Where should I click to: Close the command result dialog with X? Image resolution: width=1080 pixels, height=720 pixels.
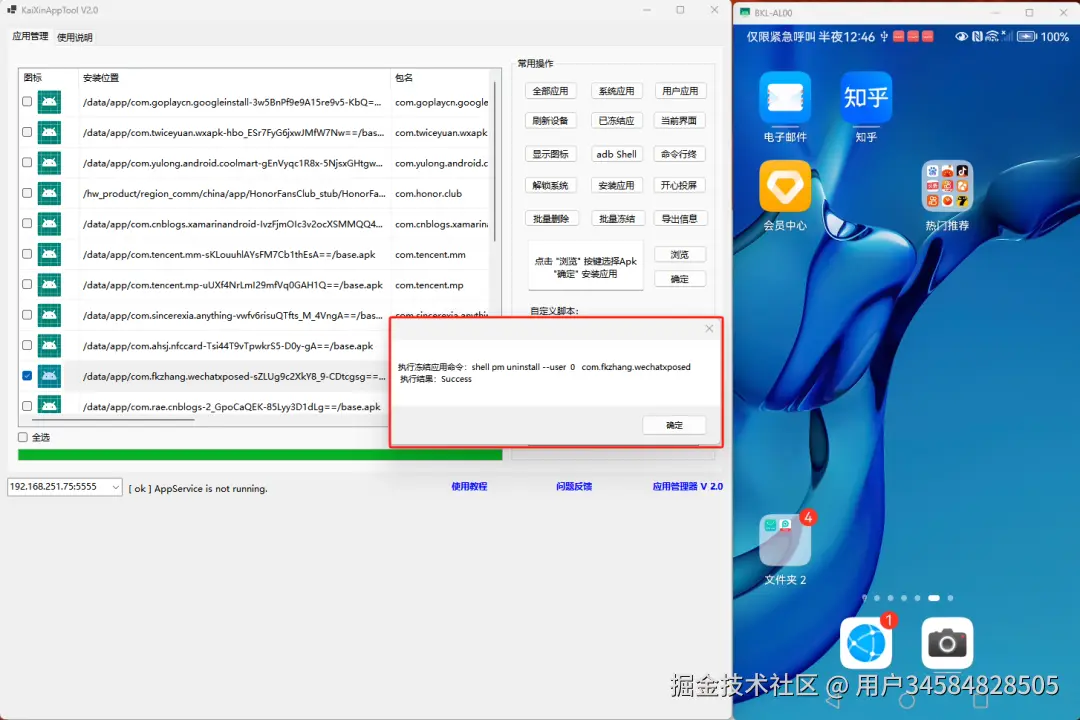coord(709,329)
